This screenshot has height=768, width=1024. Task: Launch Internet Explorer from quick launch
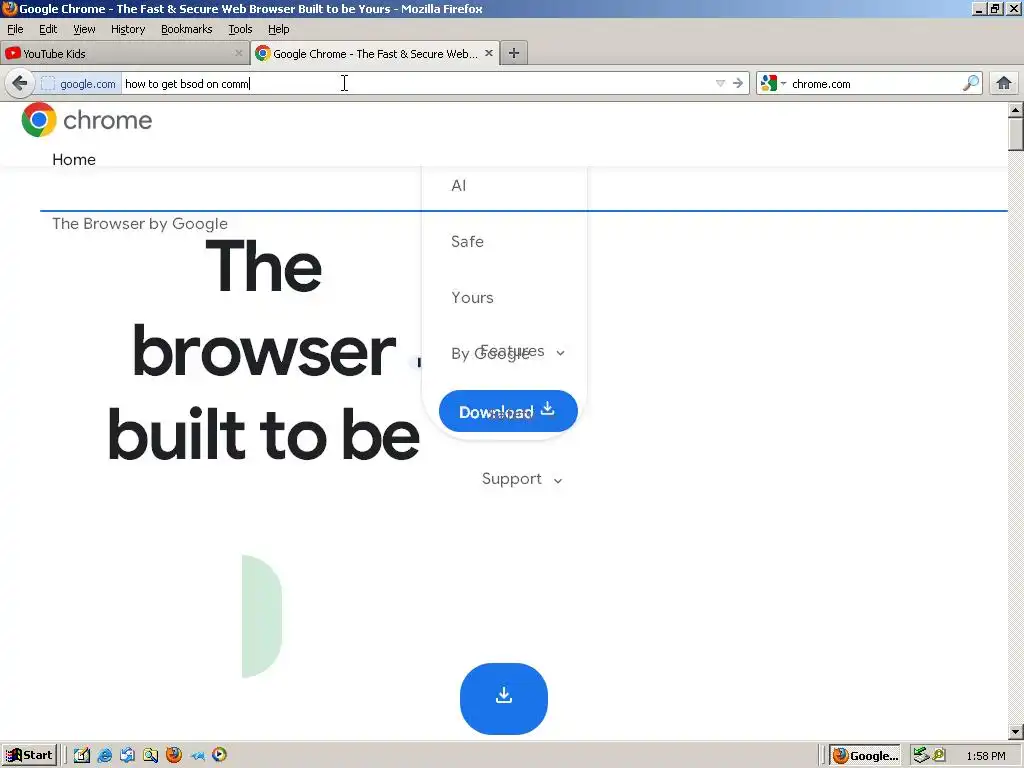104,755
